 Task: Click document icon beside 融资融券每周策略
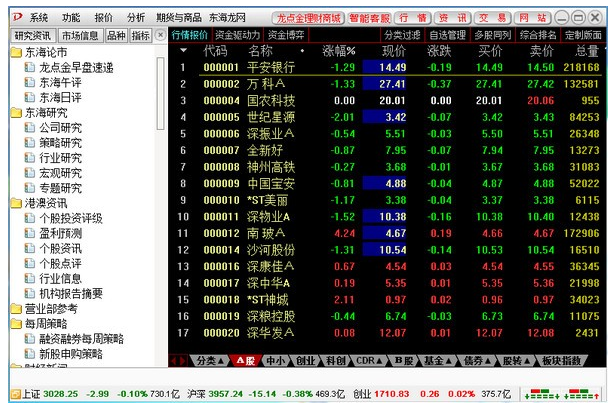[30, 339]
